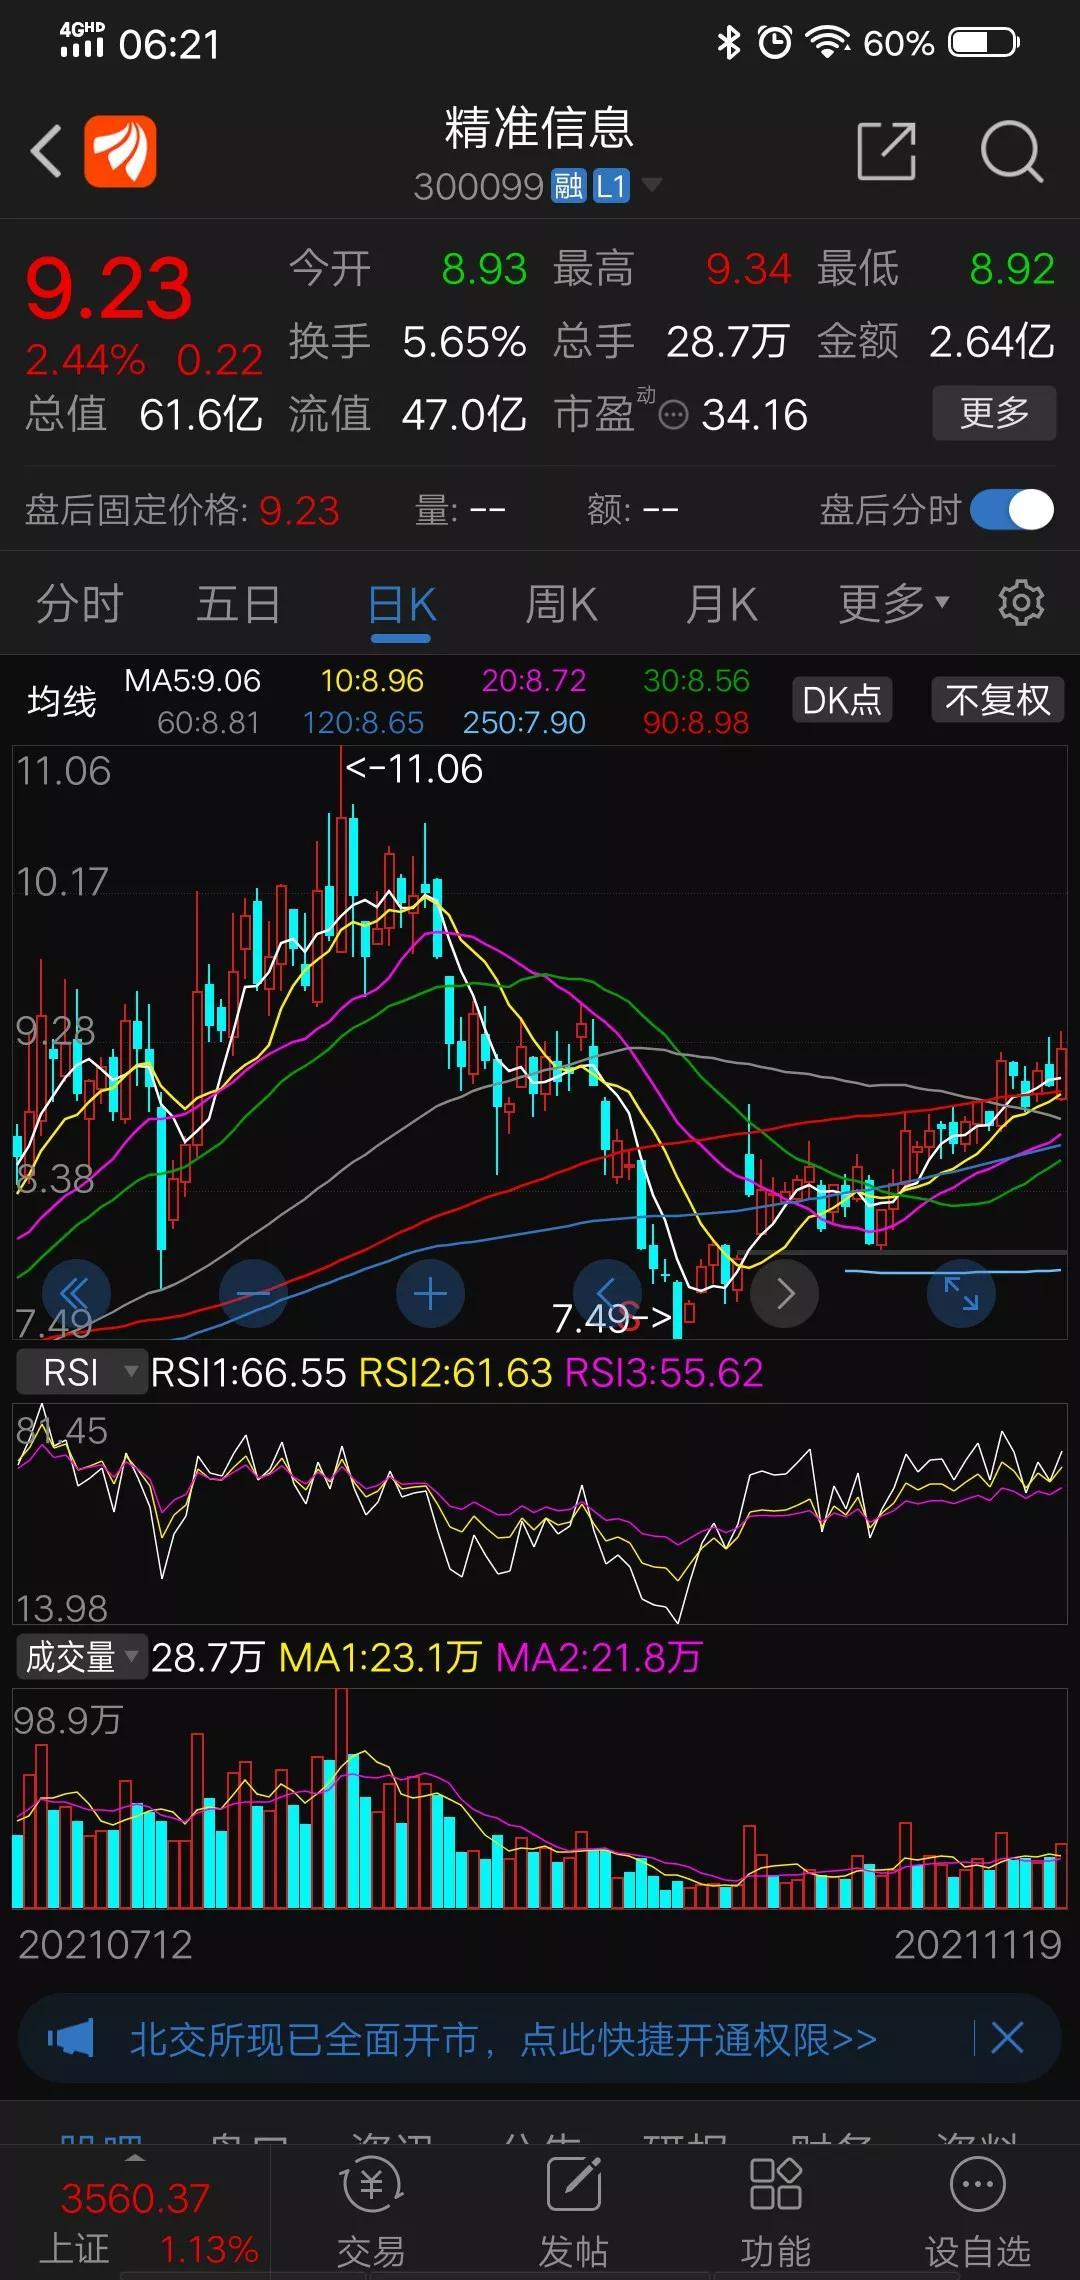Toggle the 盘后分时 switch
The image size is (1080, 2280).
1012,510
